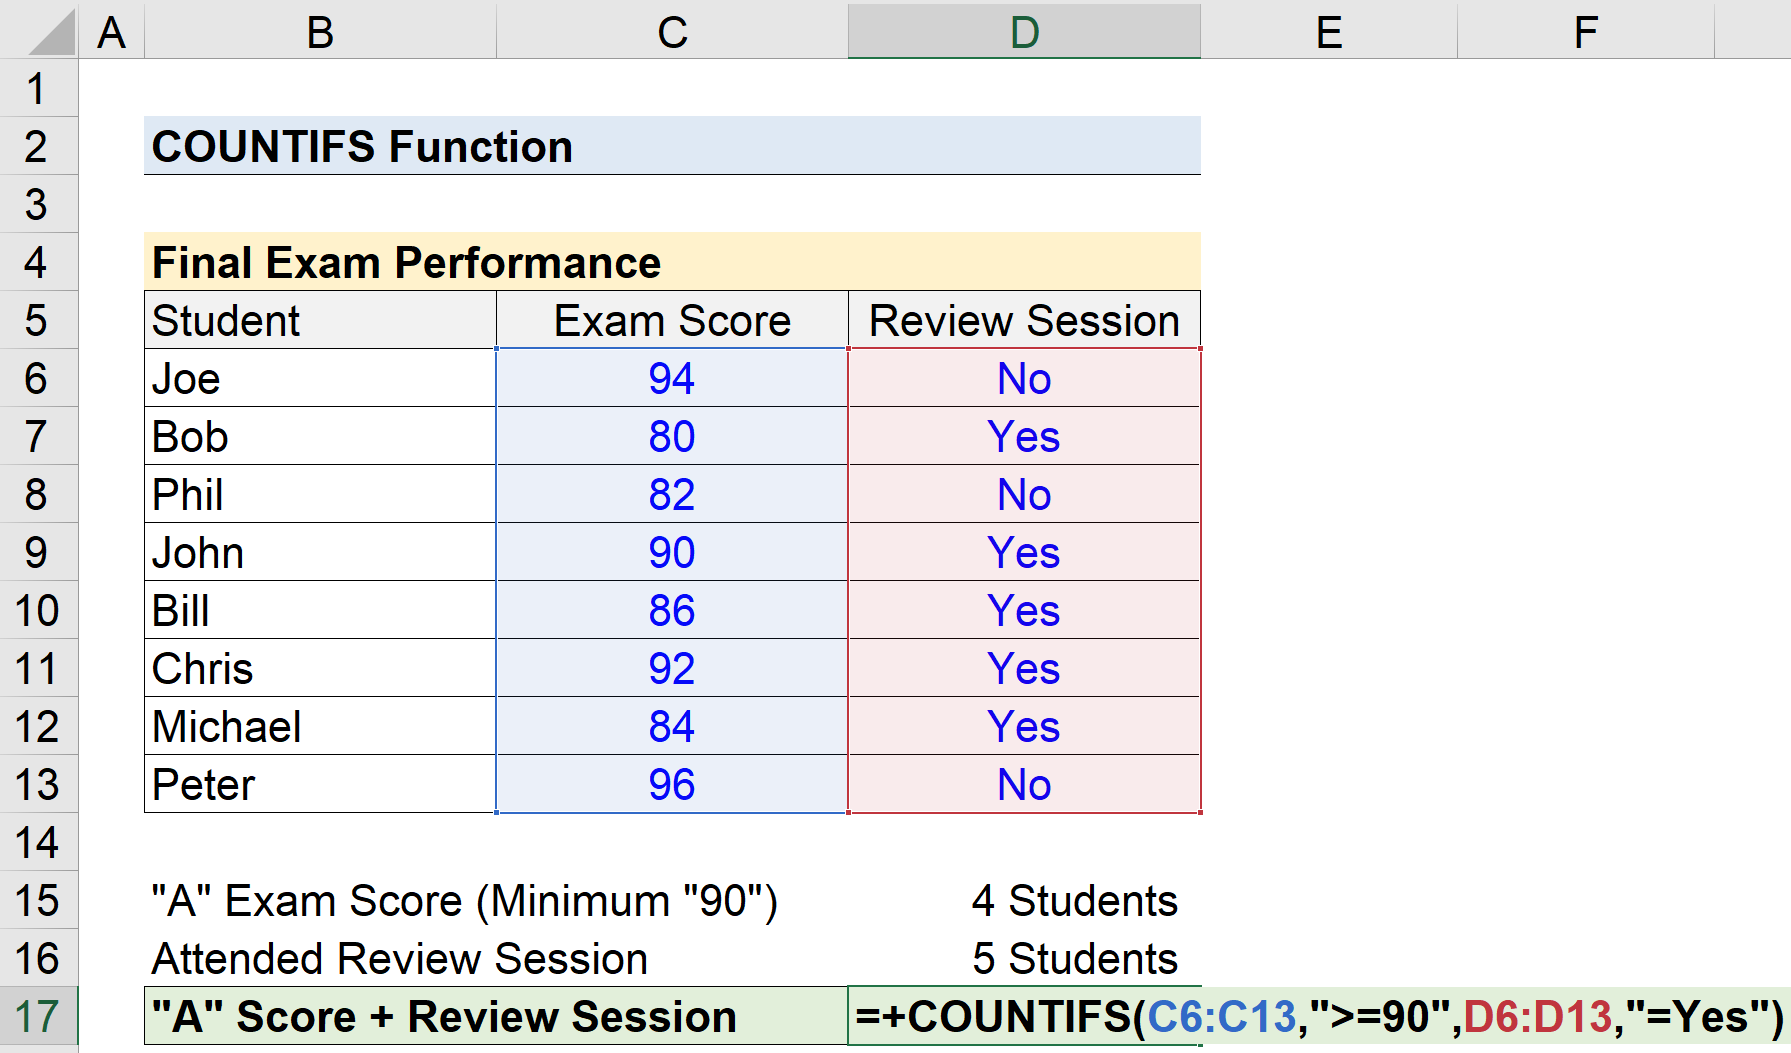This screenshot has width=1791, height=1053.
Task: Click Joe's Review Session 'No' cell
Action: click(x=1024, y=378)
